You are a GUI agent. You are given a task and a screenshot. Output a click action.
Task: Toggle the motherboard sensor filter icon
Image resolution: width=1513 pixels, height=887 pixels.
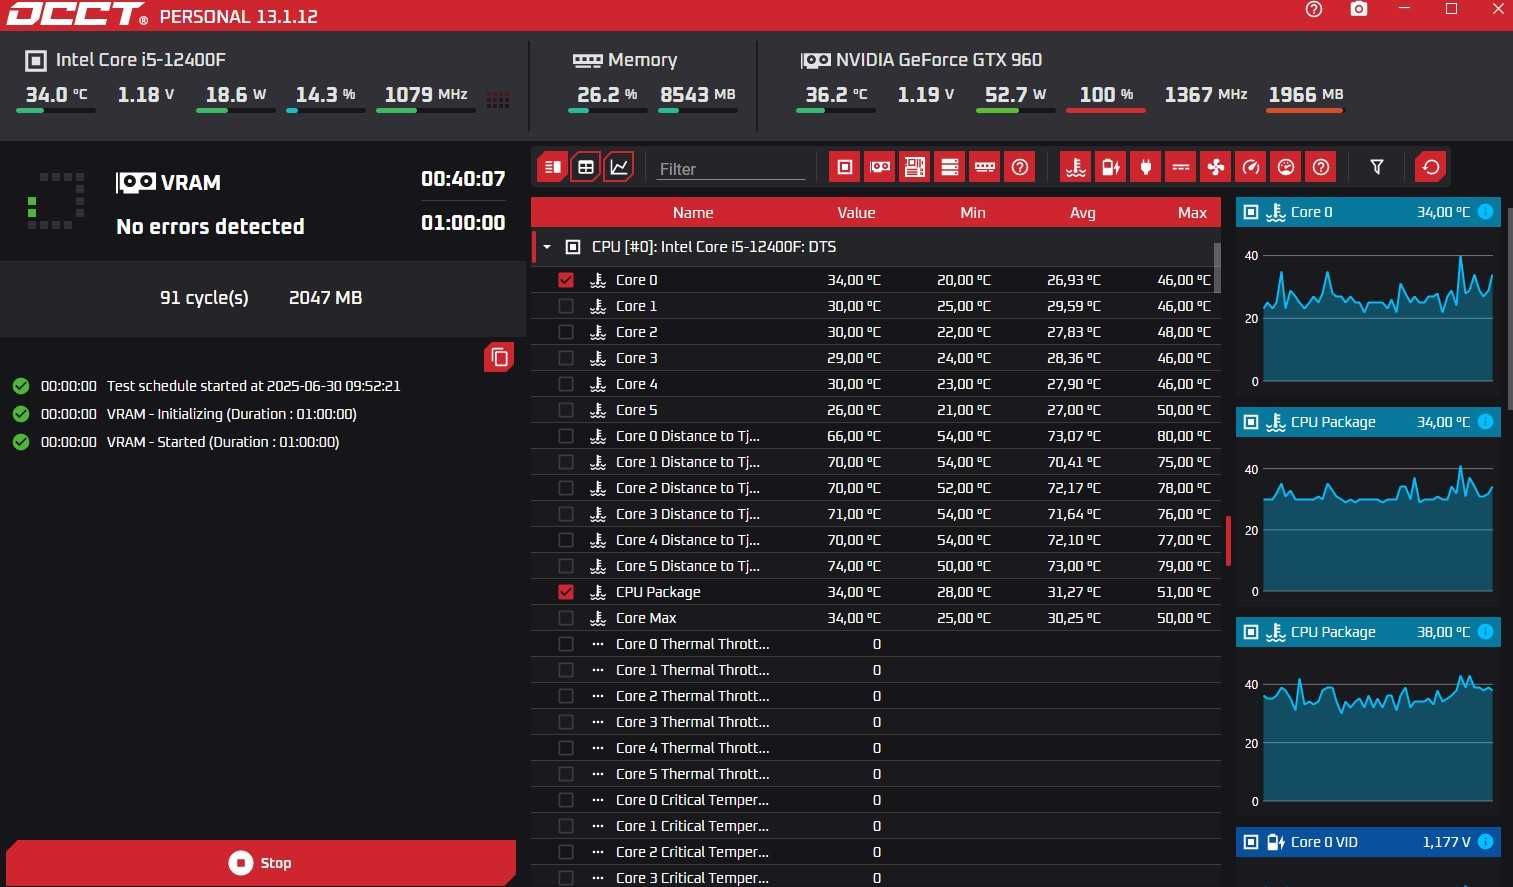[915, 167]
